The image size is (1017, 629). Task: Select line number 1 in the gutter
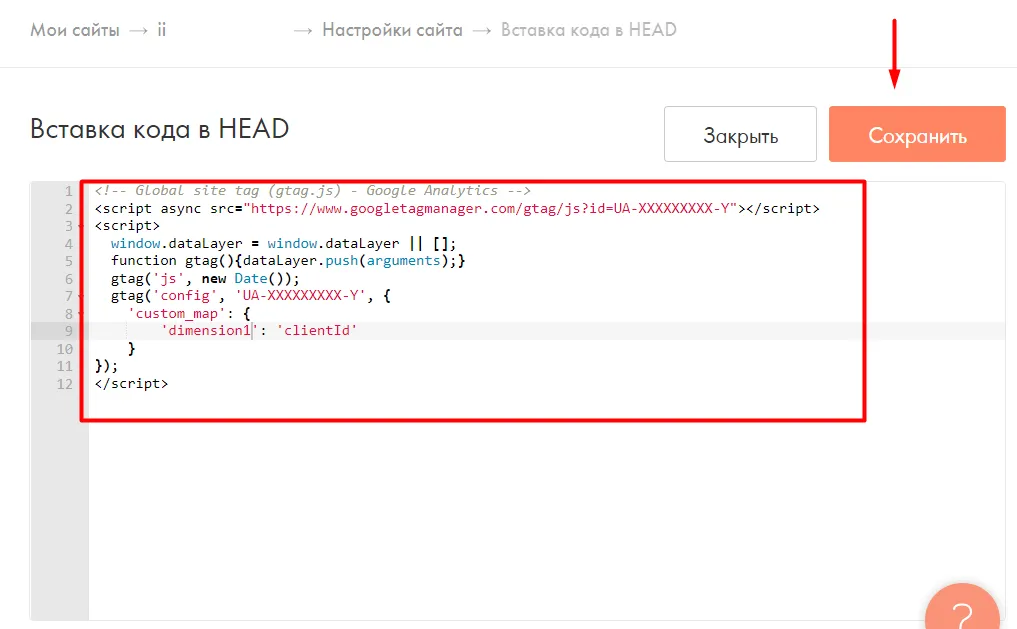click(68, 191)
